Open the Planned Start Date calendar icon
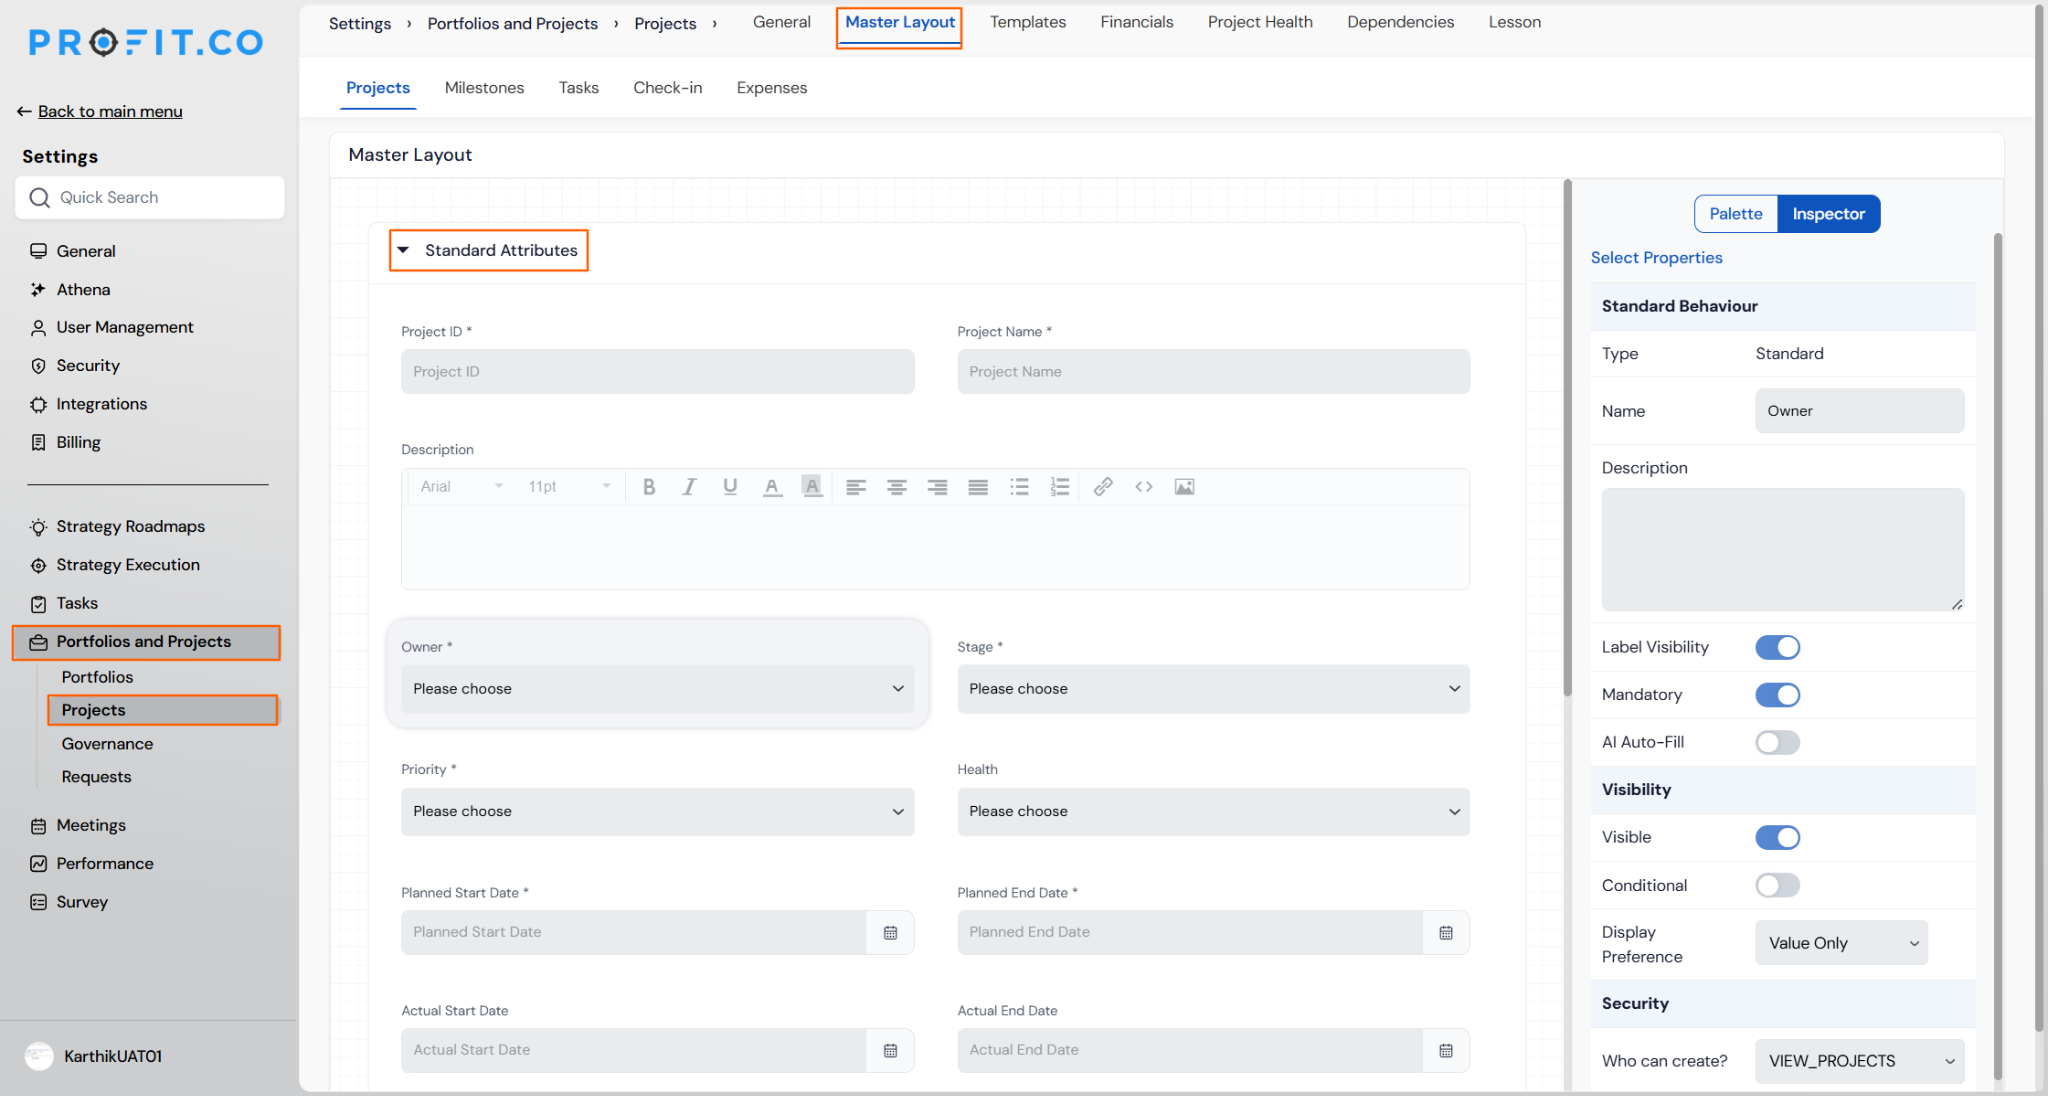 890,932
